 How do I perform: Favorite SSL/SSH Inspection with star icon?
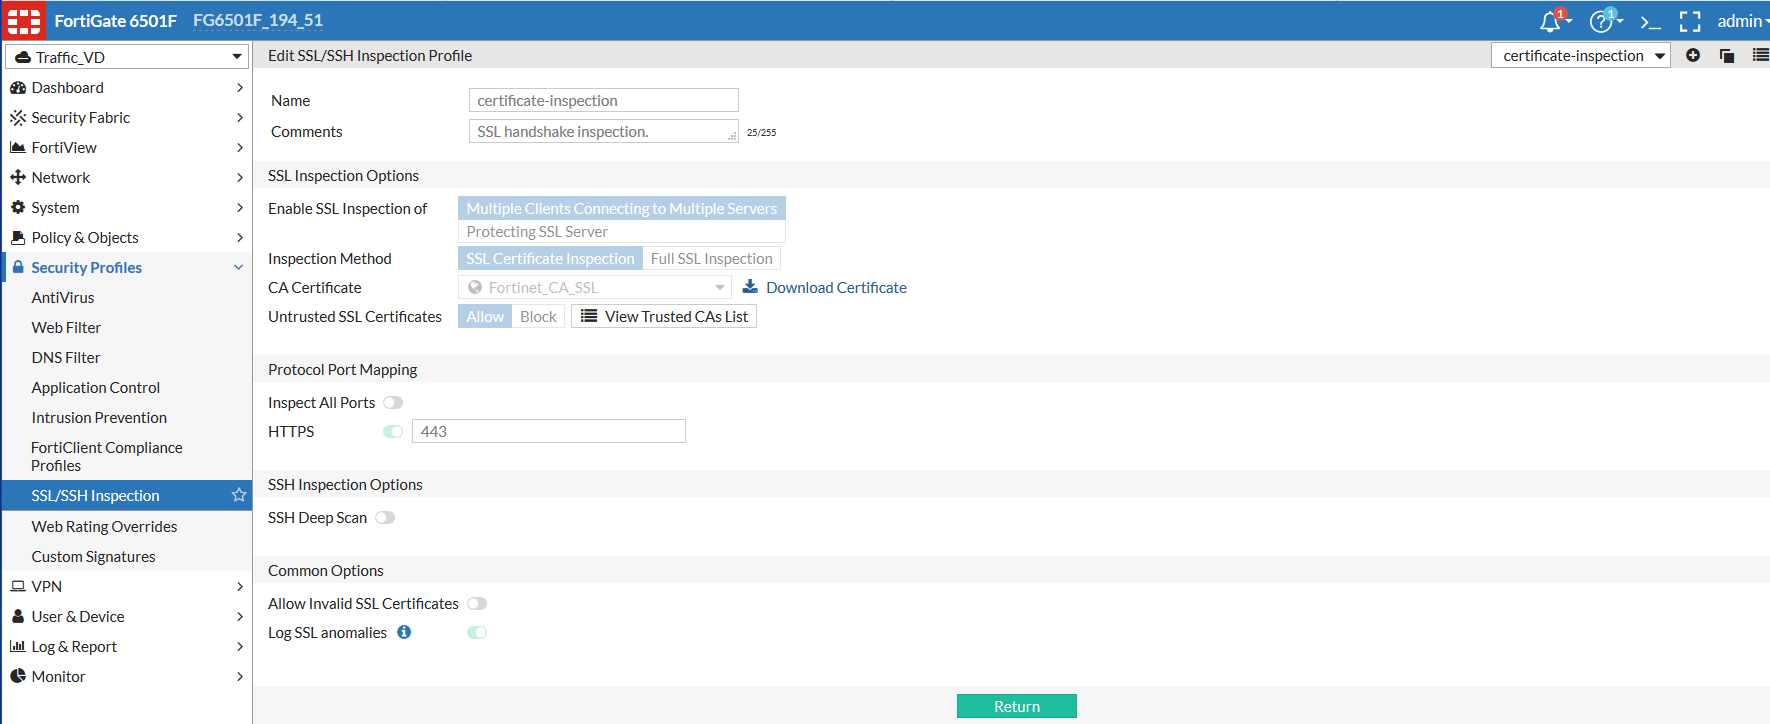click(239, 495)
